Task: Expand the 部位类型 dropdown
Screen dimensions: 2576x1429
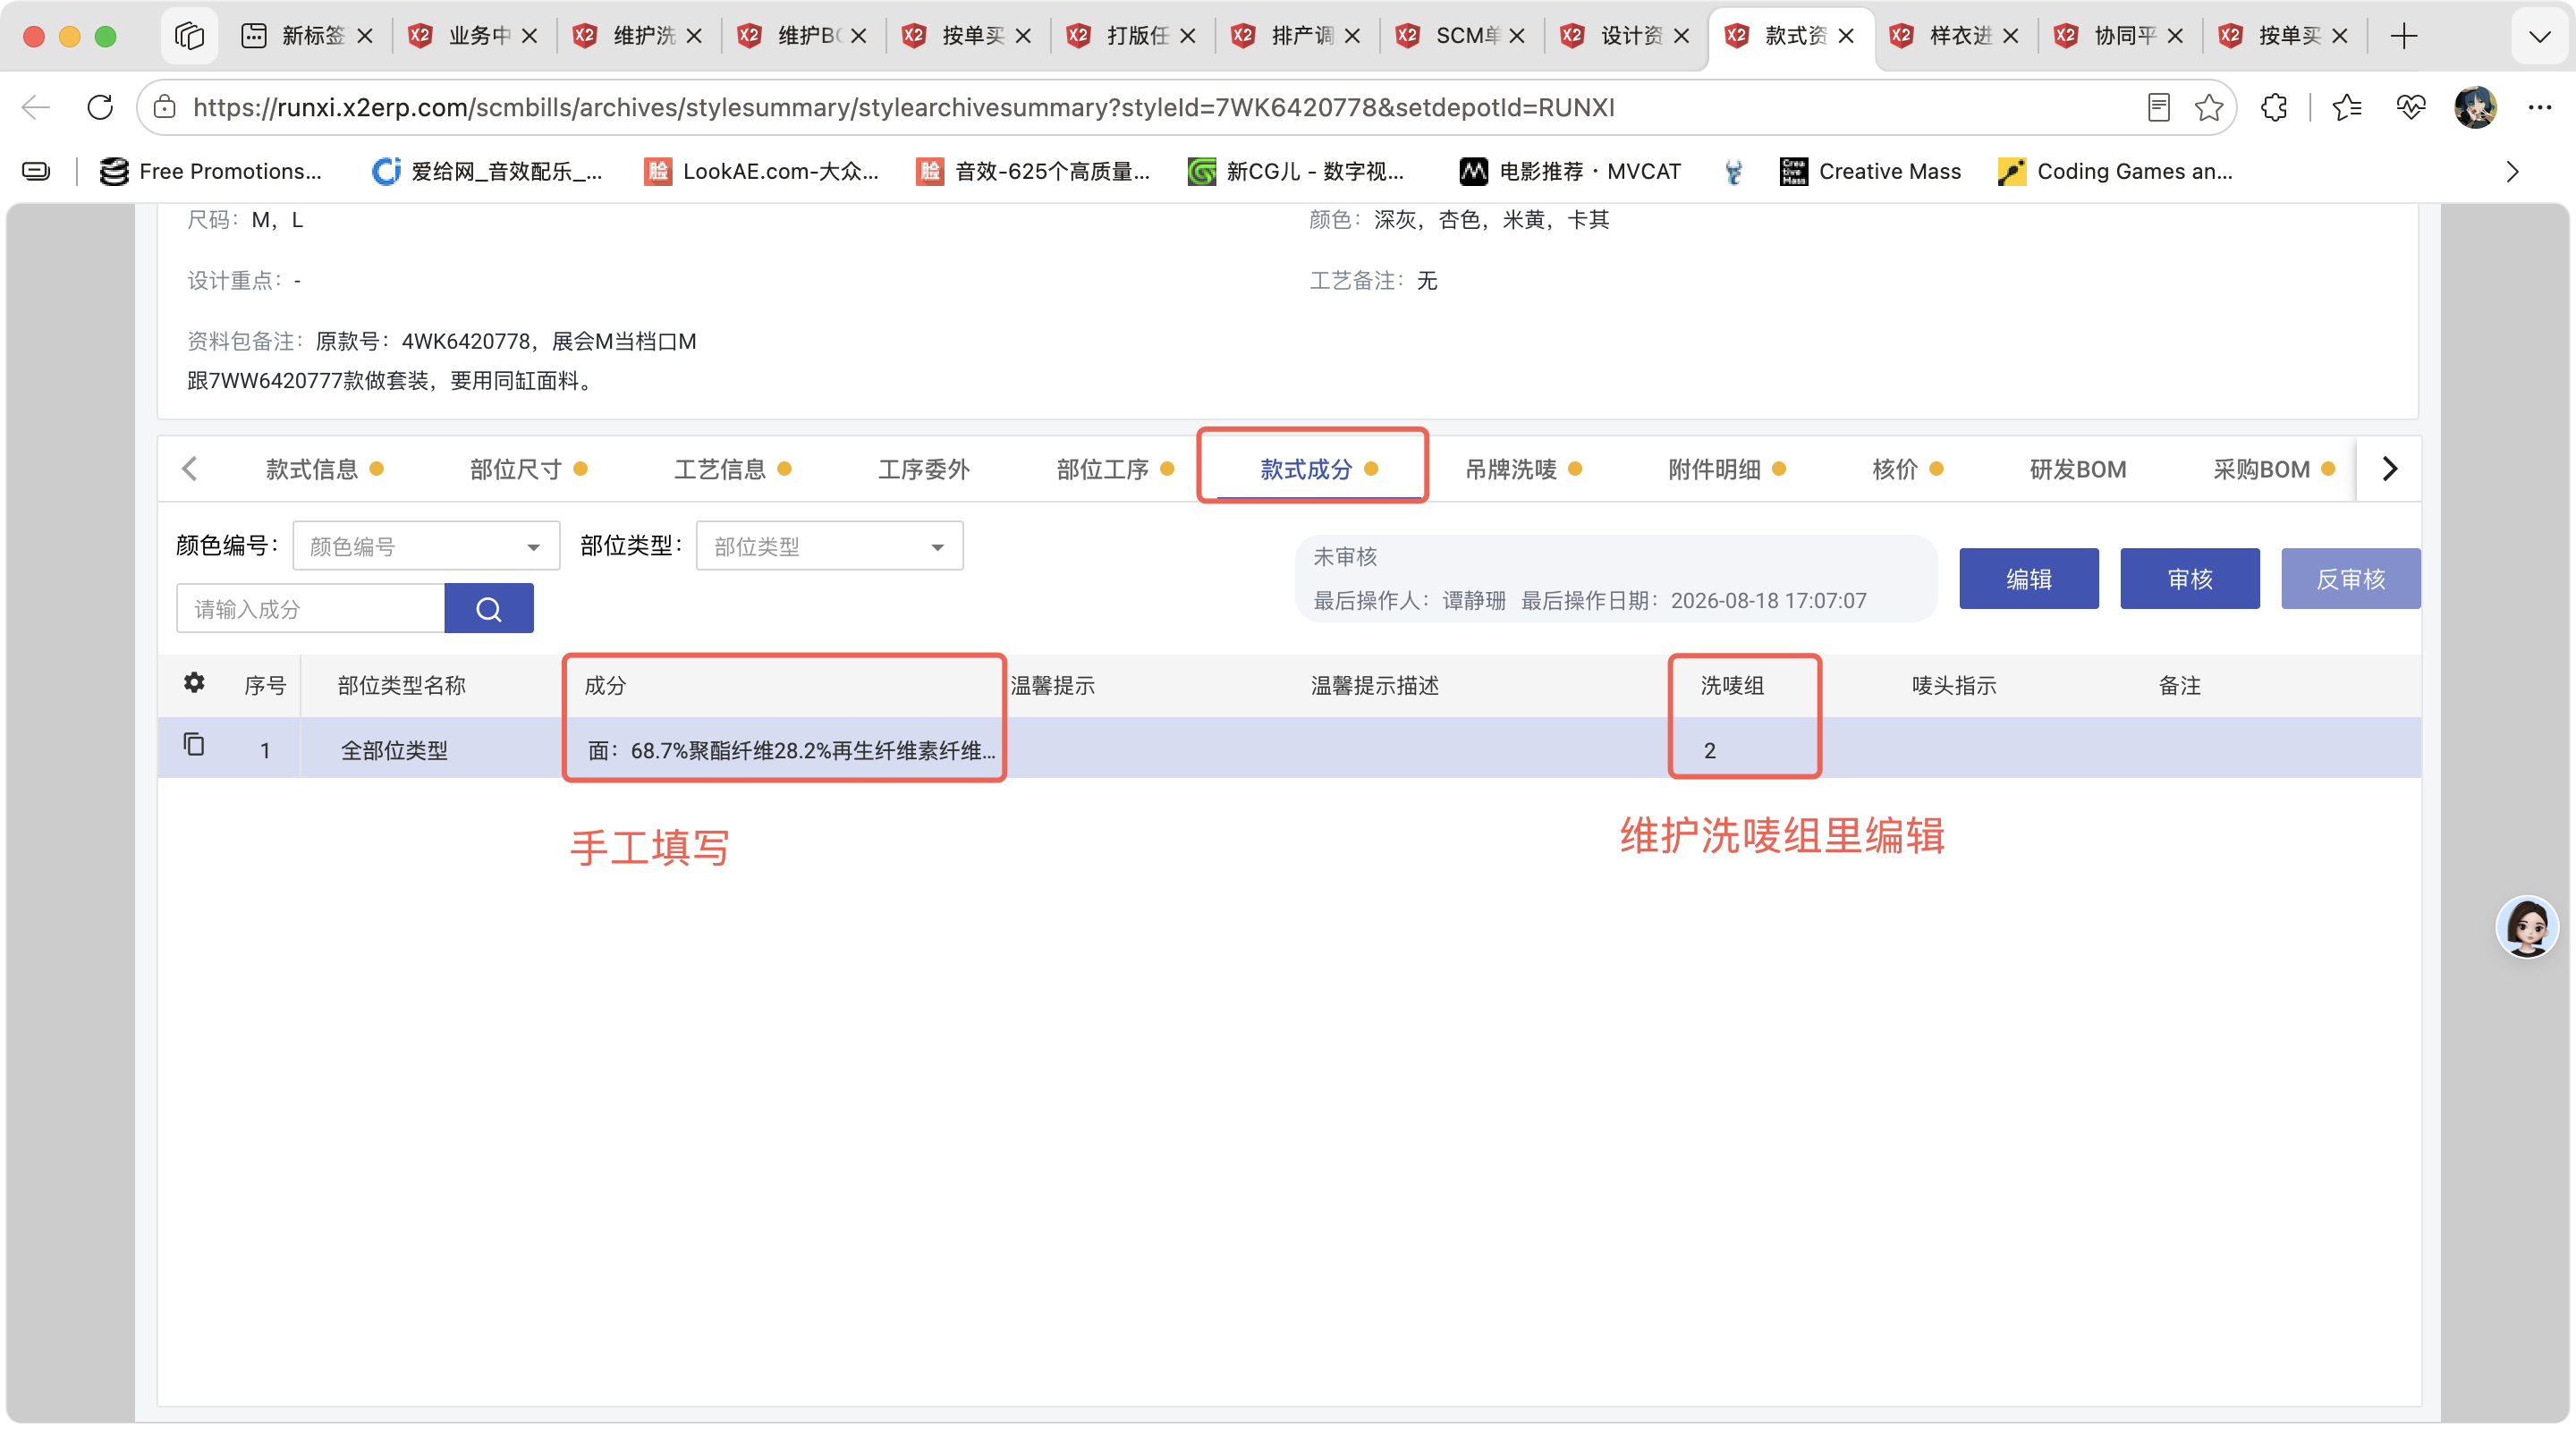Action: 829,546
